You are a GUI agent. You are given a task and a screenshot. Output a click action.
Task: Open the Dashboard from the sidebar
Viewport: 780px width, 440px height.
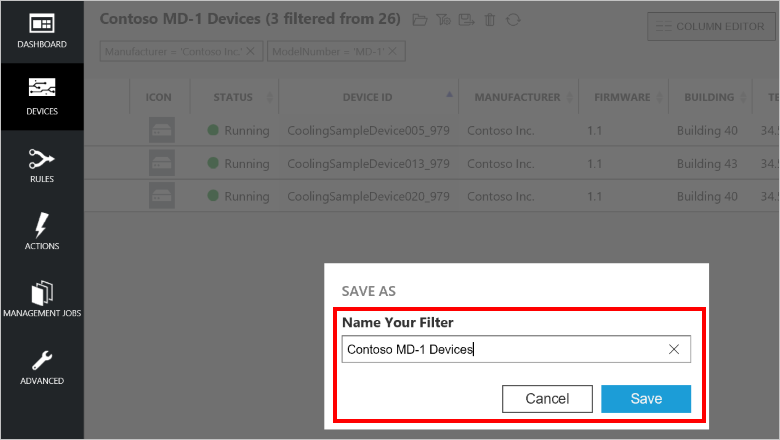(x=42, y=31)
